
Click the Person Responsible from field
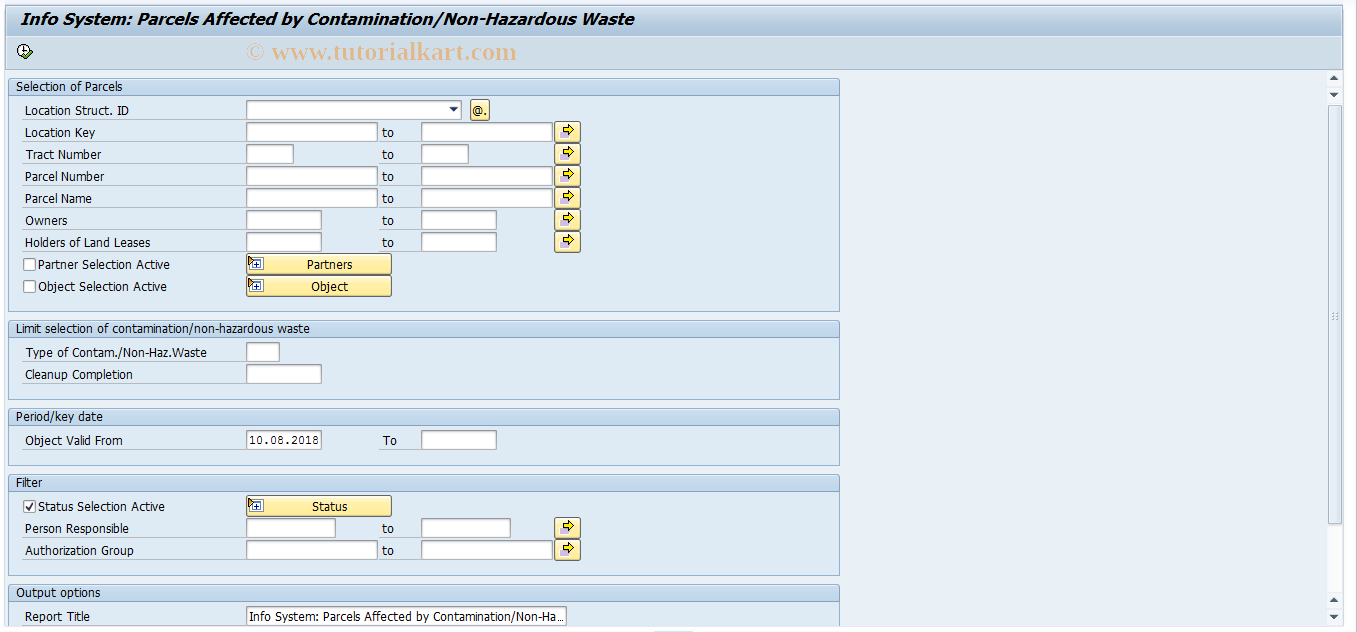291,528
